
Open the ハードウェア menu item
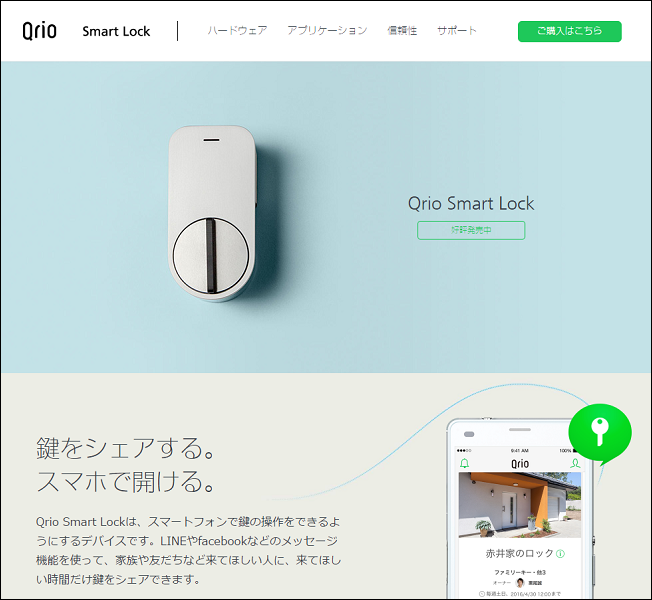tap(237, 30)
